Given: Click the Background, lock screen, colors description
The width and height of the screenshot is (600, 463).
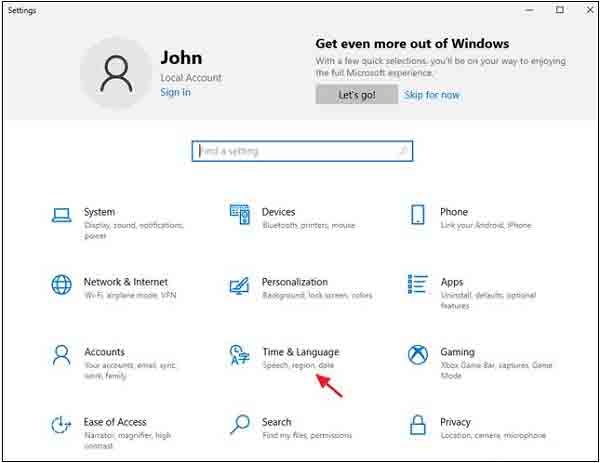Looking at the screenshot, I should pyautogui.click(x=317, y=295).
